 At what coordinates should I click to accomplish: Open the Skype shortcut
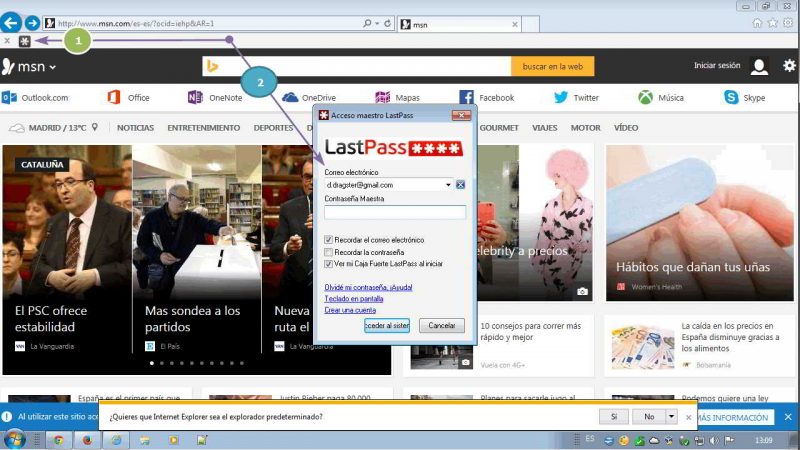[x=744, y=97]
